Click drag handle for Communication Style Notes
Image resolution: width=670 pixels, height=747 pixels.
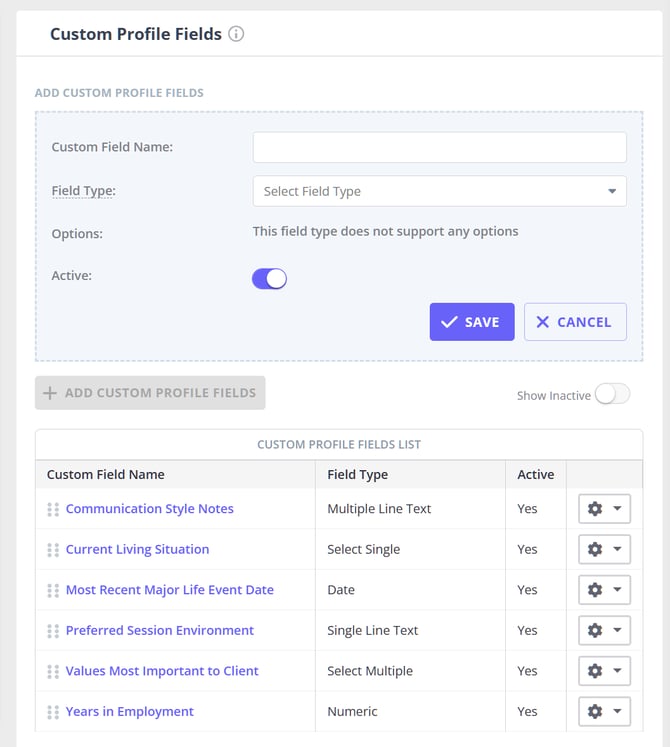[53, 509]
